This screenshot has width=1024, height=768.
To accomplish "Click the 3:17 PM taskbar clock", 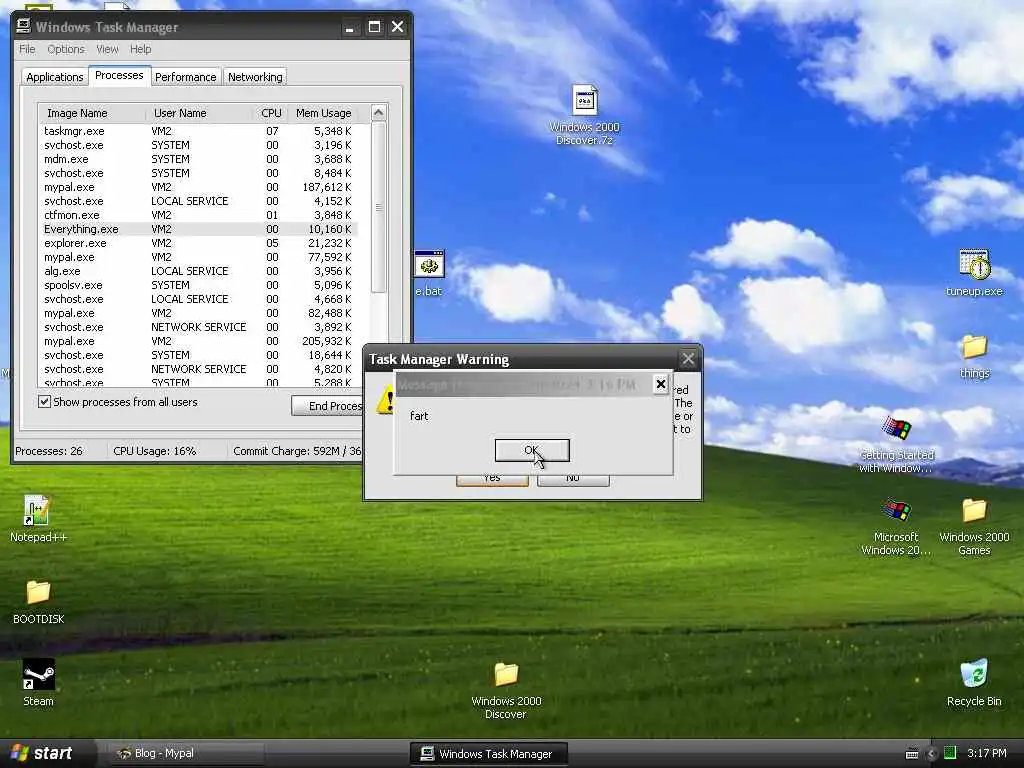I will 987,753.
